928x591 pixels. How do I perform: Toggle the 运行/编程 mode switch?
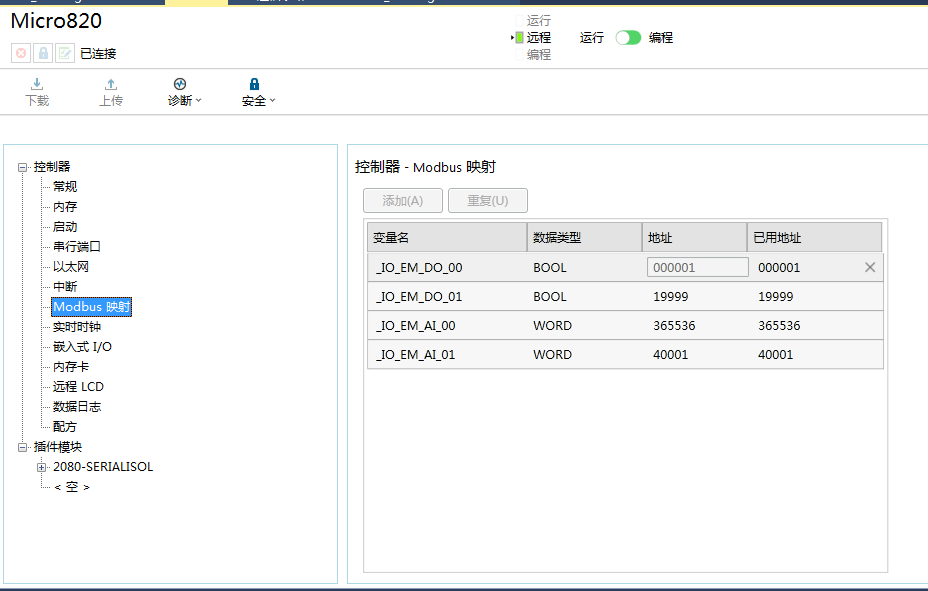point(628,38)
